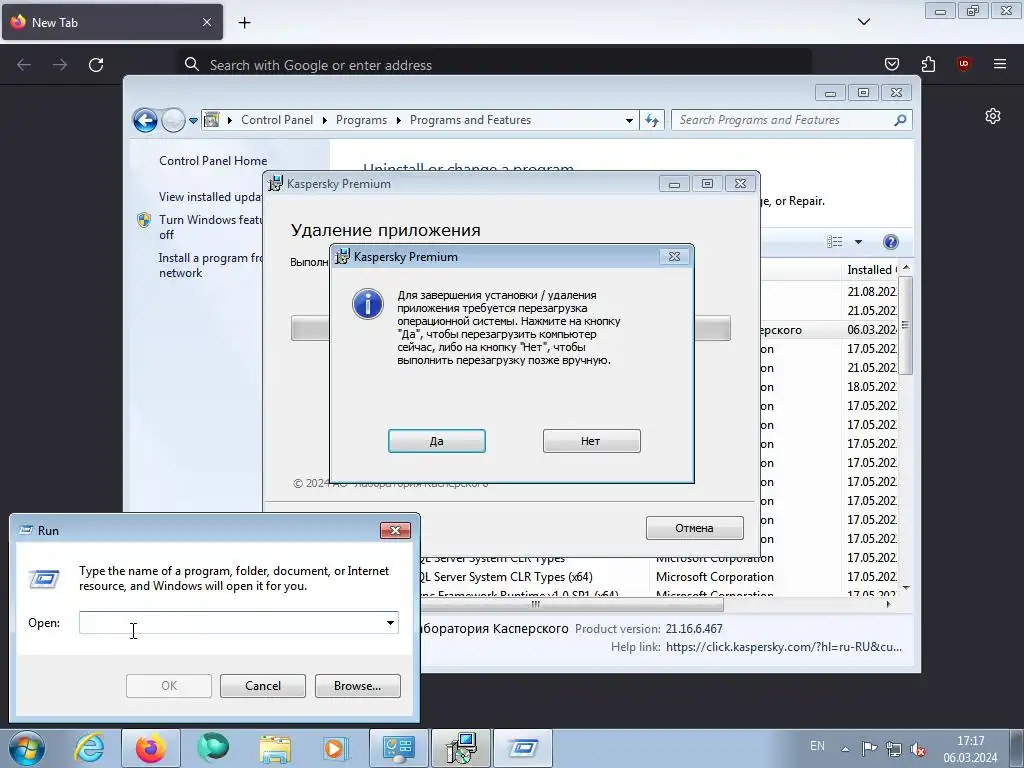Open the Pocket icon in Firefox toolbar
Screen dimensions: 1024x768
pyautogui.click(x=891, y=64)
